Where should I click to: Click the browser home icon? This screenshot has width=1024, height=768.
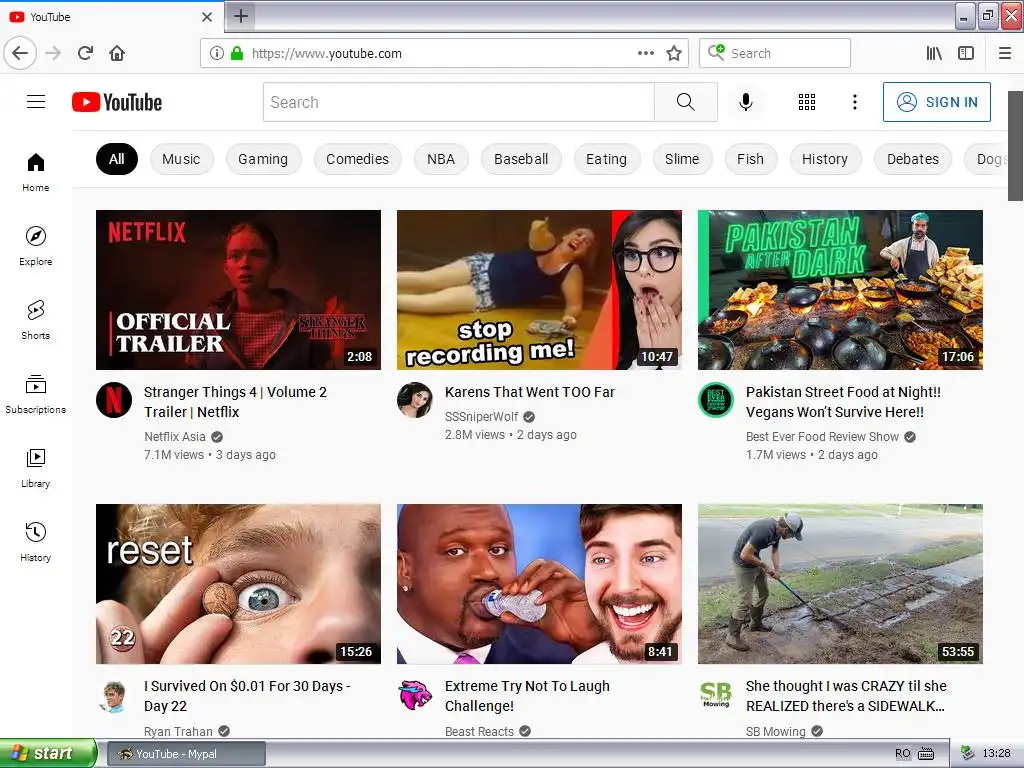coord(117,53)
